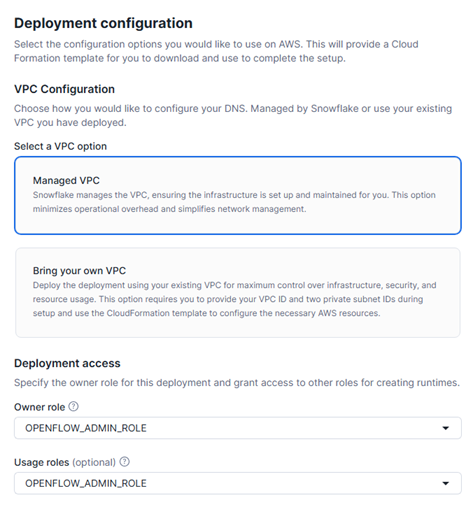Click the Owner role field label
The image size is (473, 507).
[x=39, y=407]
